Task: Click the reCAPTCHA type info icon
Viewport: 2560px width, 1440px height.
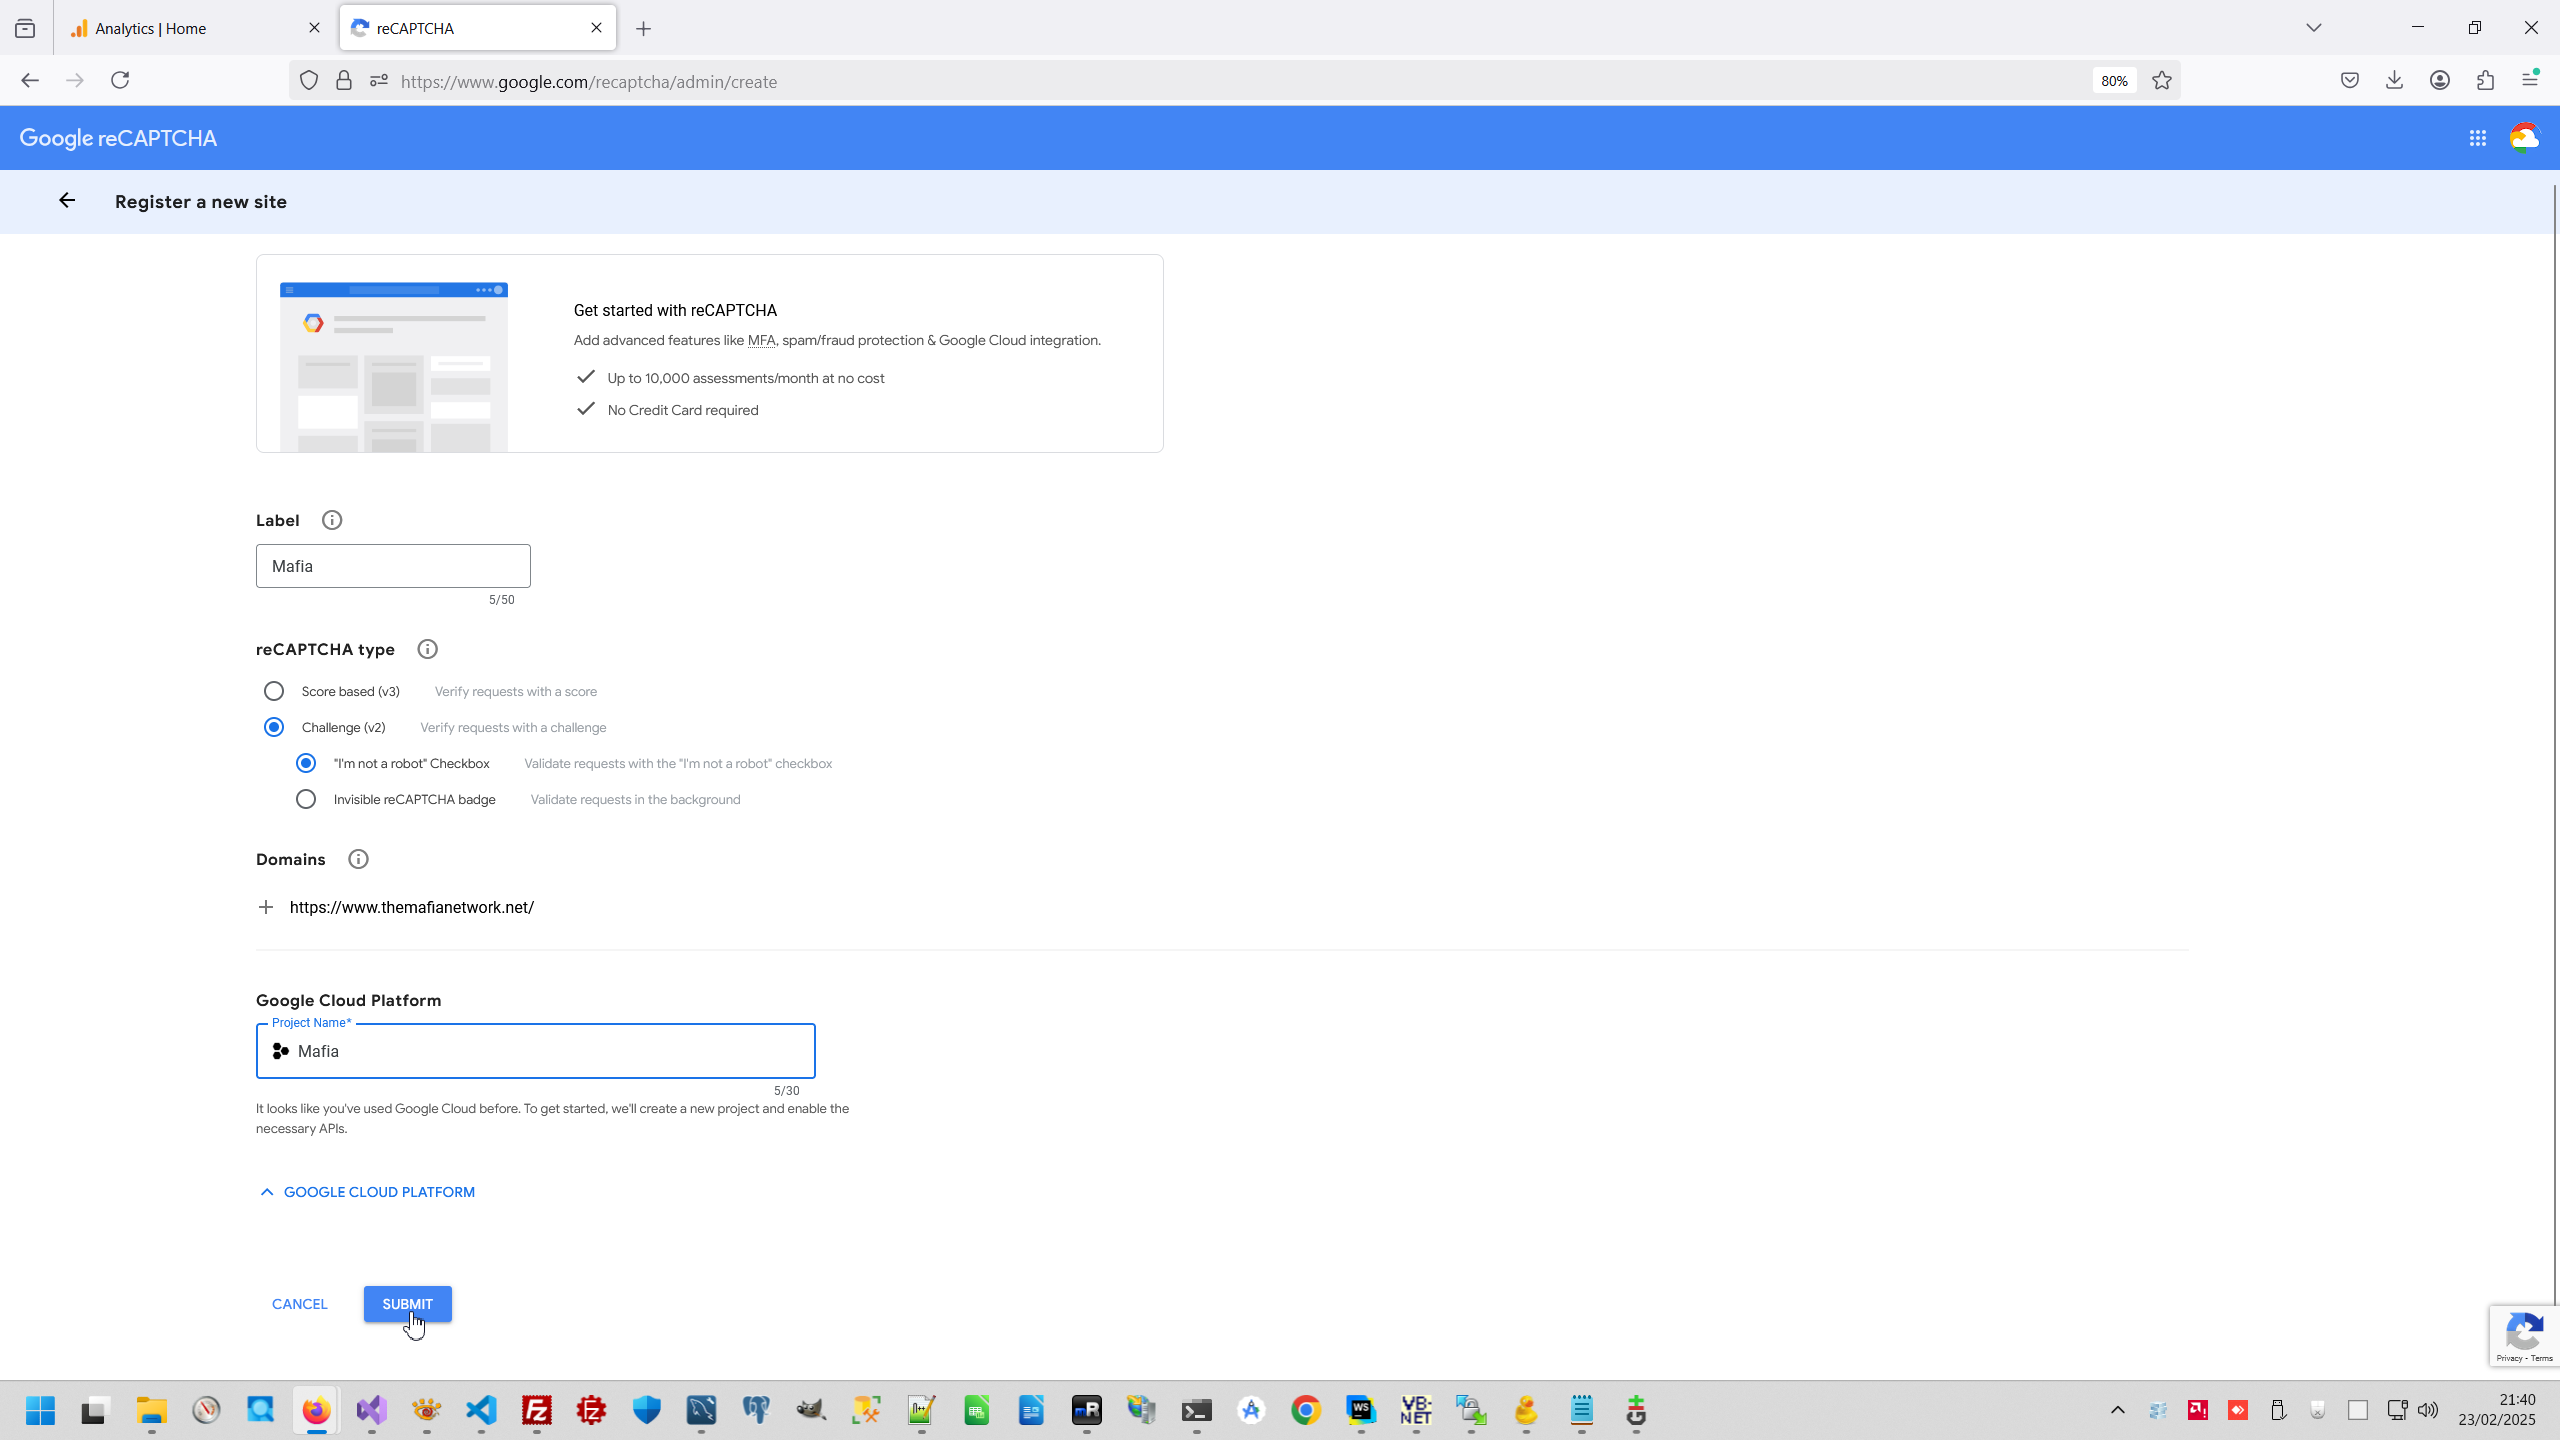Action: pyautogui.click(x=427, y=649)
